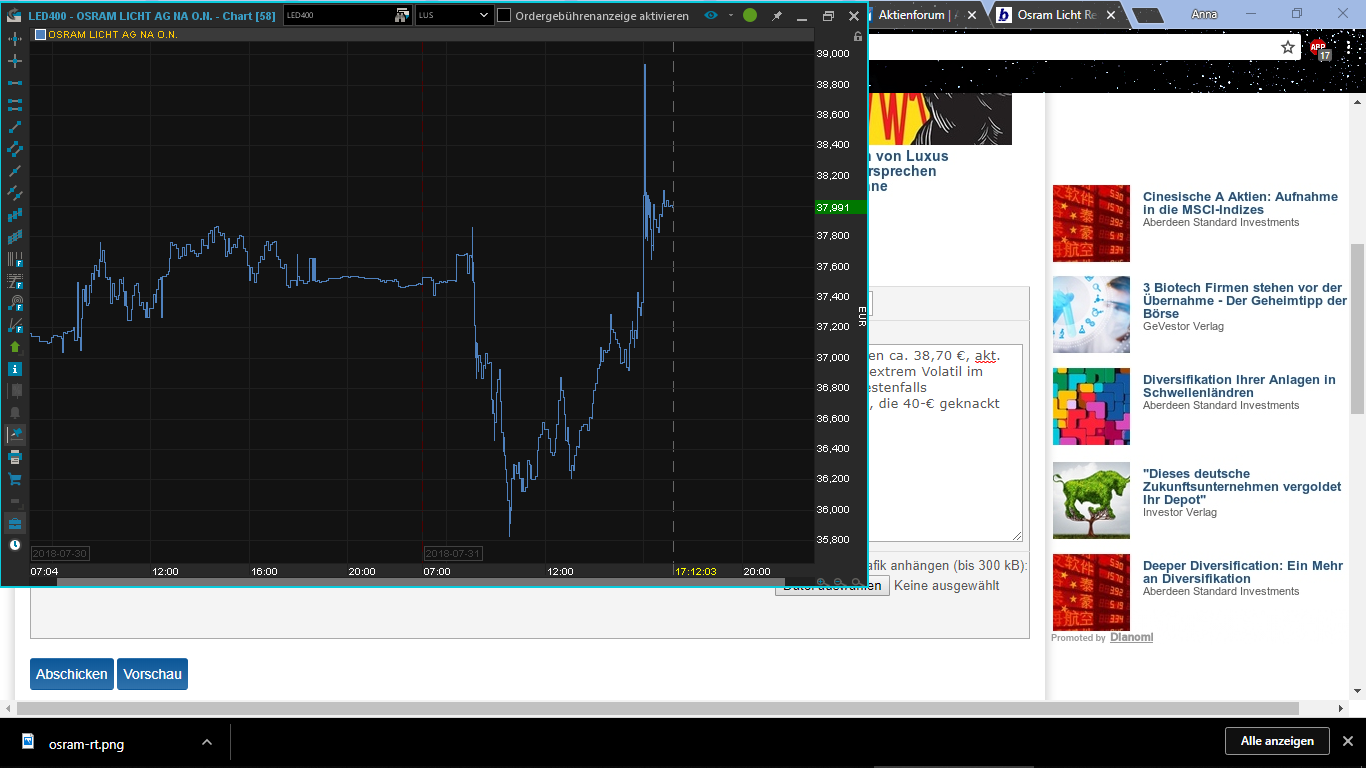Open the Anna profile button in browser
Image resolution: width=1366 pixels, height=768 pixels.
1205,15
